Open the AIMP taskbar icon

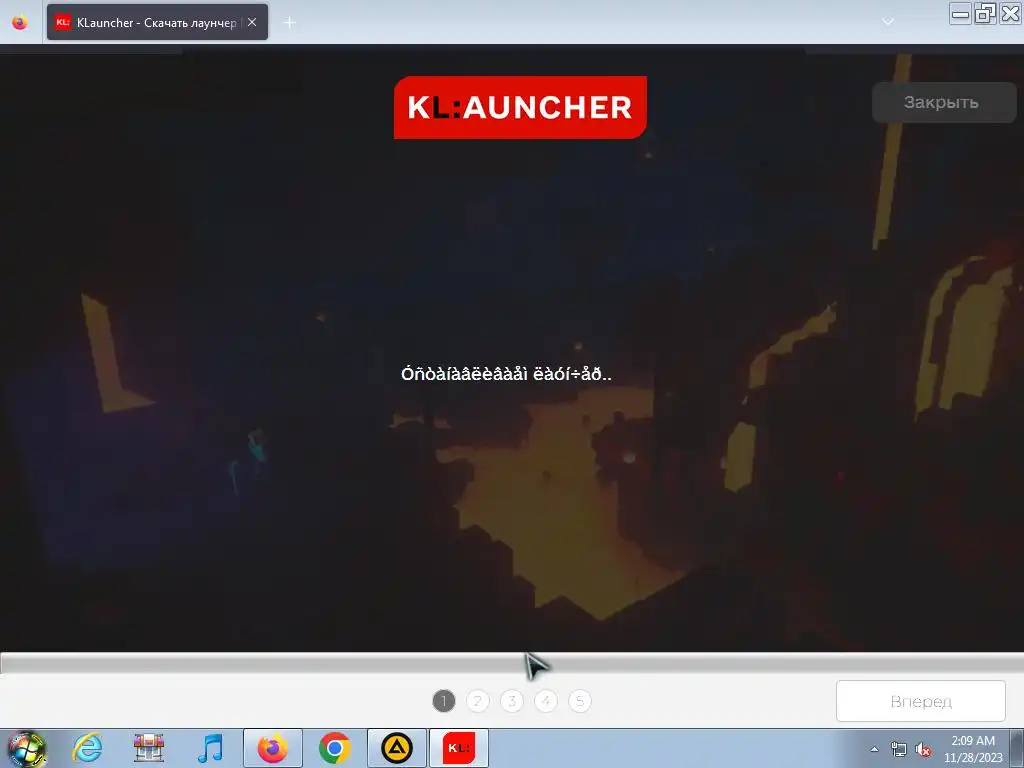click(x=396, y=748)
